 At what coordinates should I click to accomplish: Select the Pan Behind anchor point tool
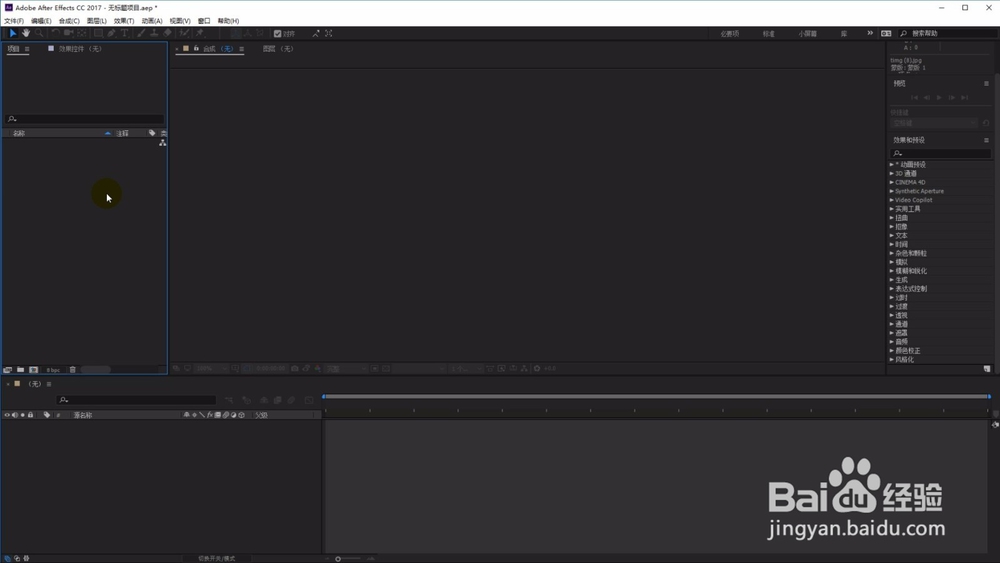pyautogui.click(x=82, y=33)
